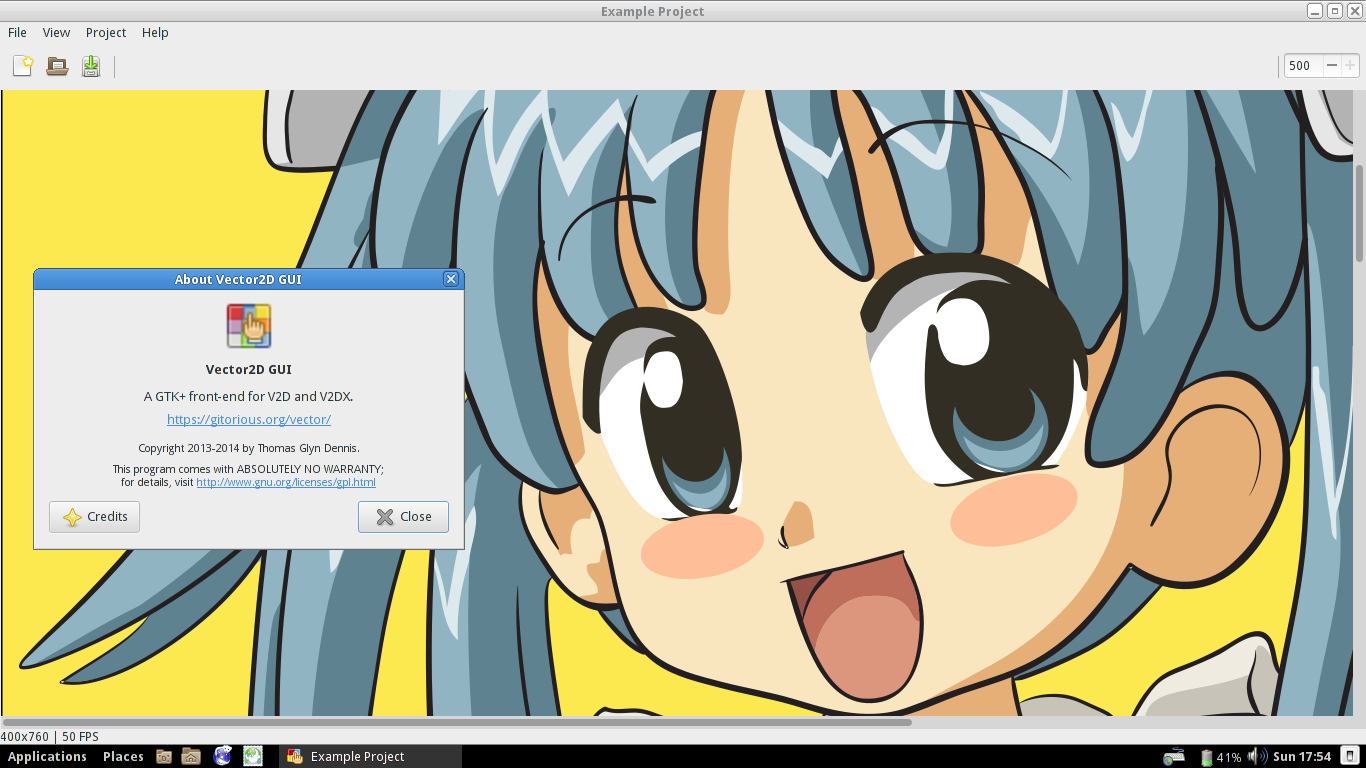
Task: Open the File menu
Action: (x=18, y=32)
